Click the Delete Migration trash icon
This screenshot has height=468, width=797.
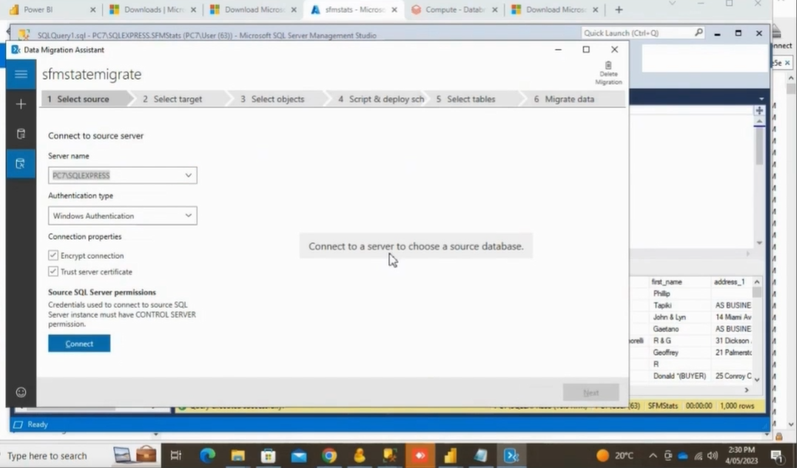click(x=608, y=73)
